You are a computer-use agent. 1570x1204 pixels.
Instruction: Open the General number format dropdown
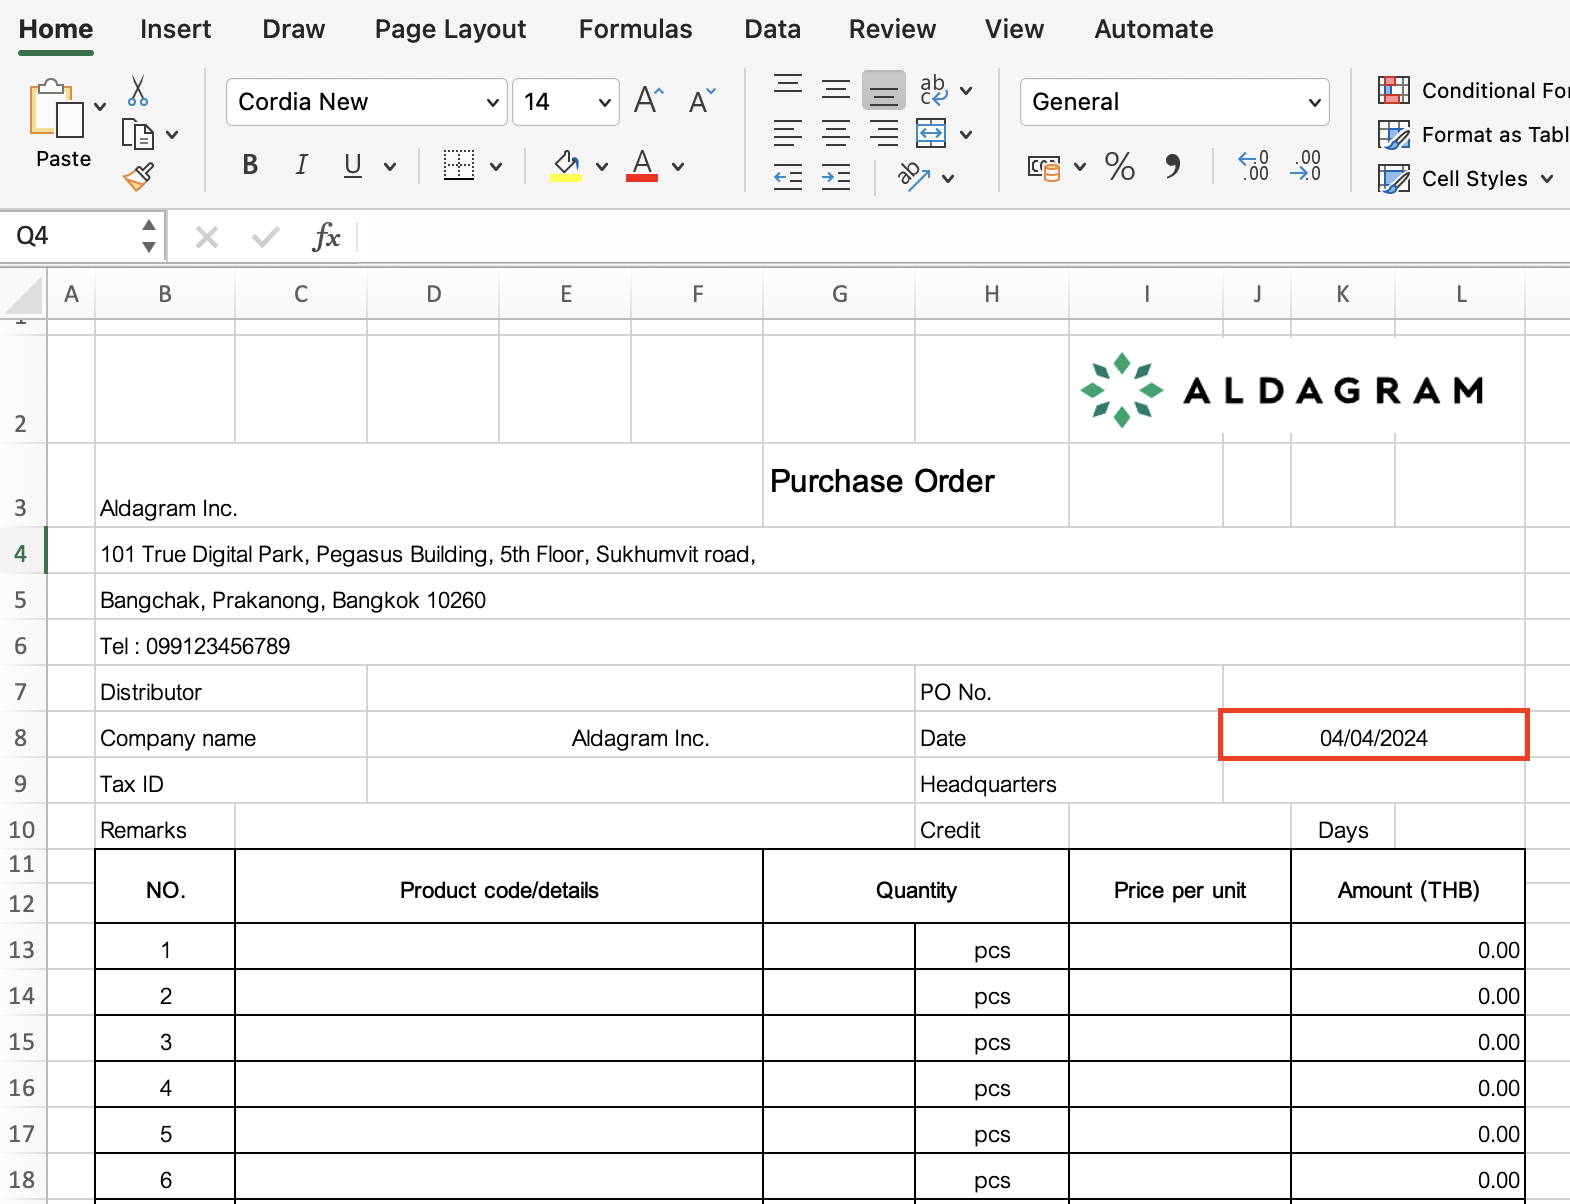1314,102
